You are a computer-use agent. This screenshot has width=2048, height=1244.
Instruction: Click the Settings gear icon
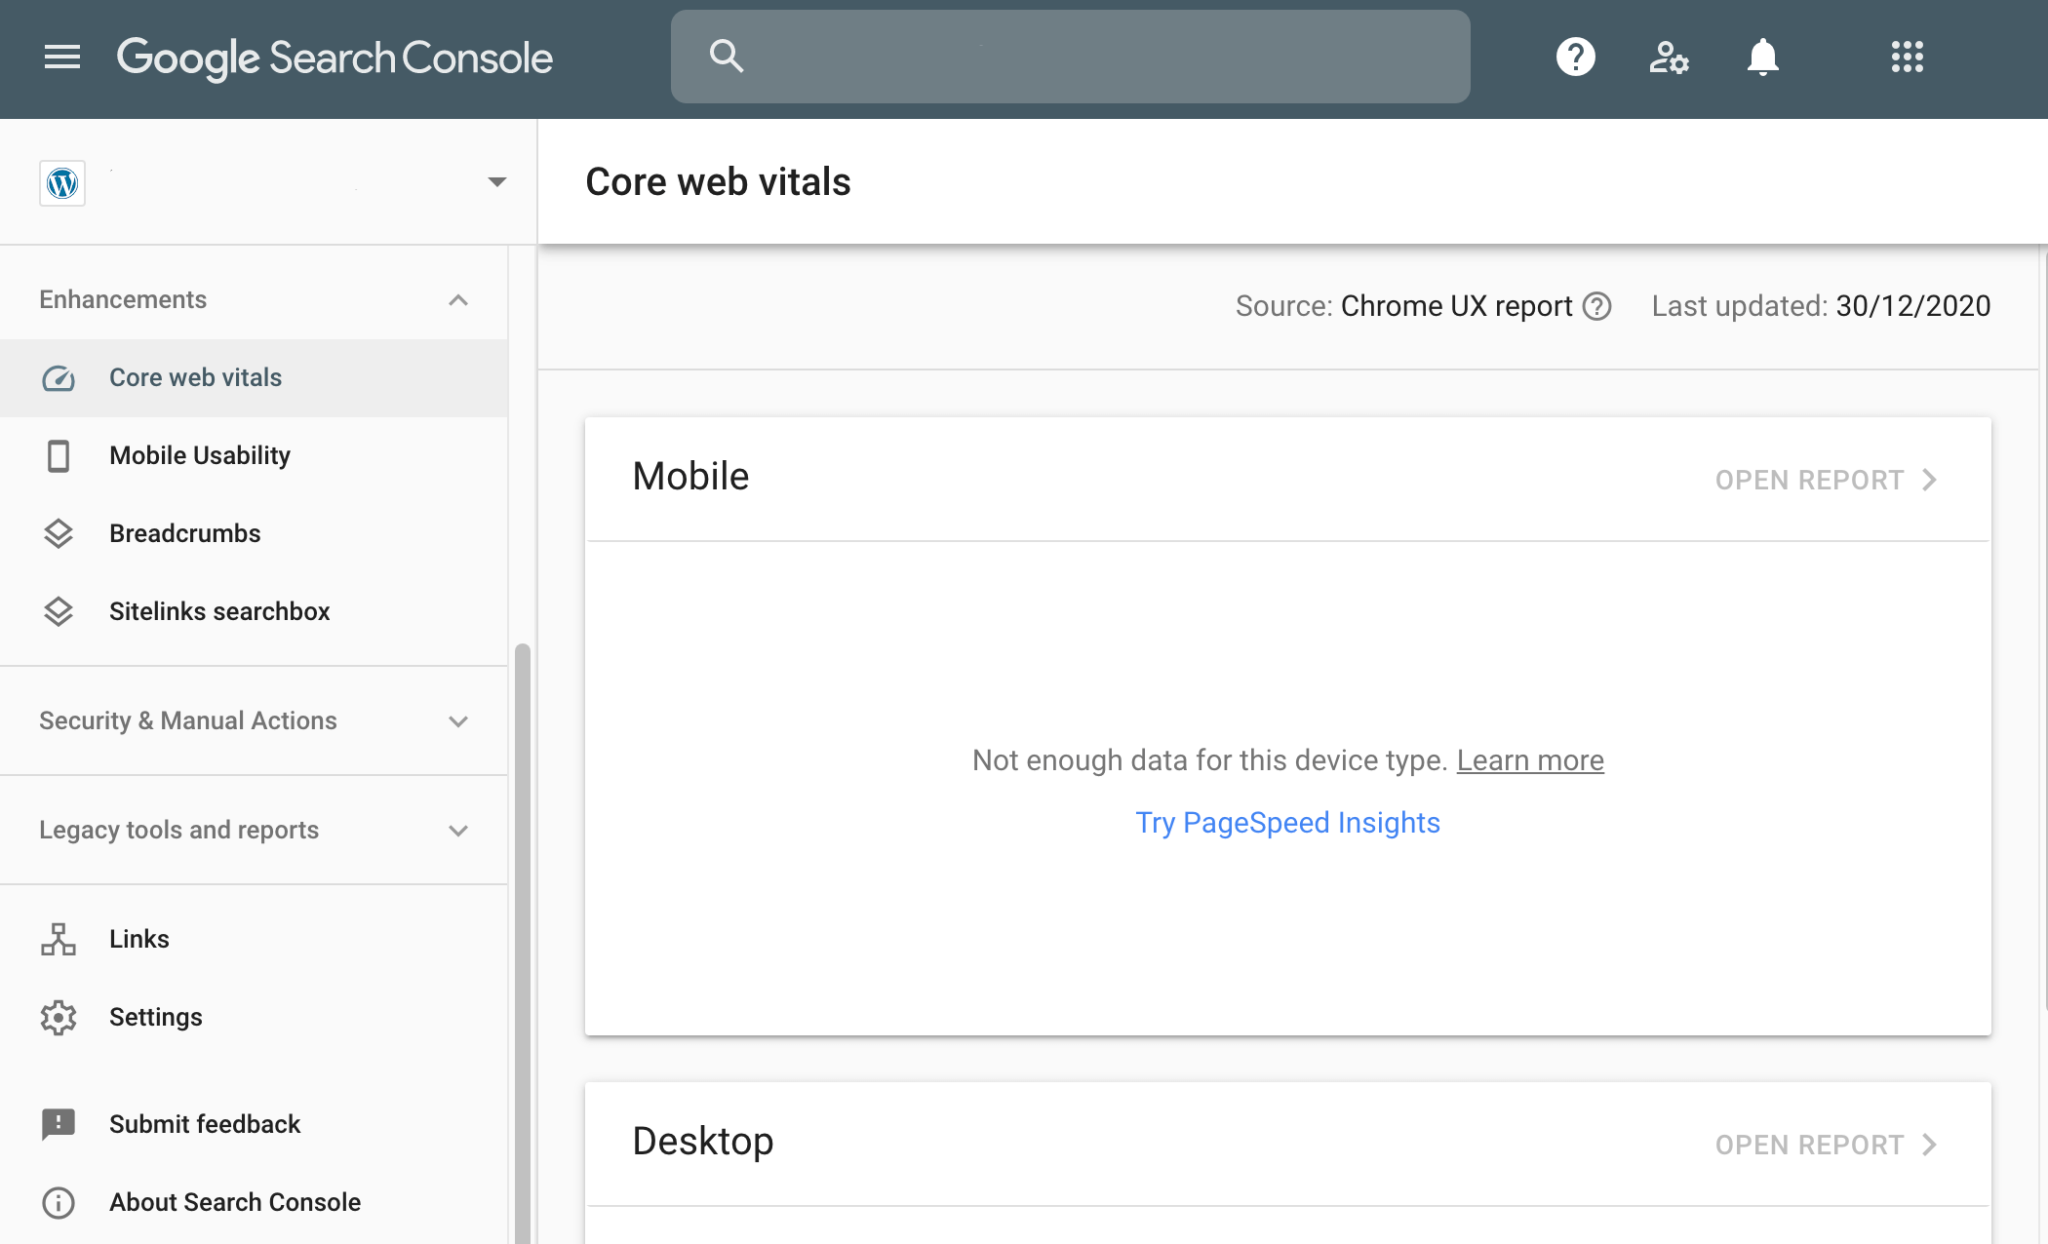pos(58,1017)
